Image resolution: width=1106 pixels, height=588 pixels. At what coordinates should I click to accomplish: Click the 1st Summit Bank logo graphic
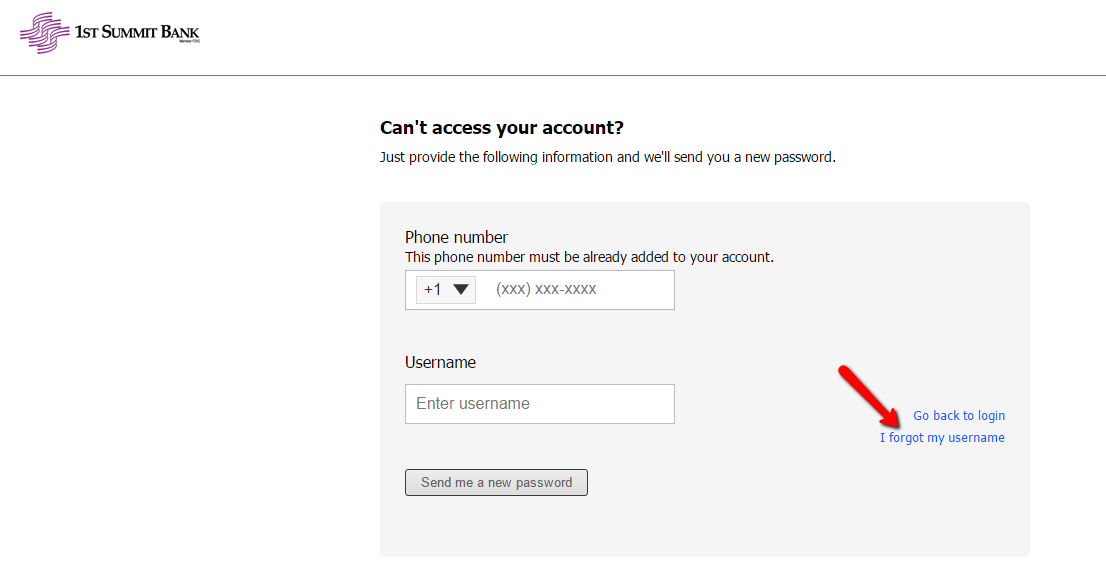point(110,31)
